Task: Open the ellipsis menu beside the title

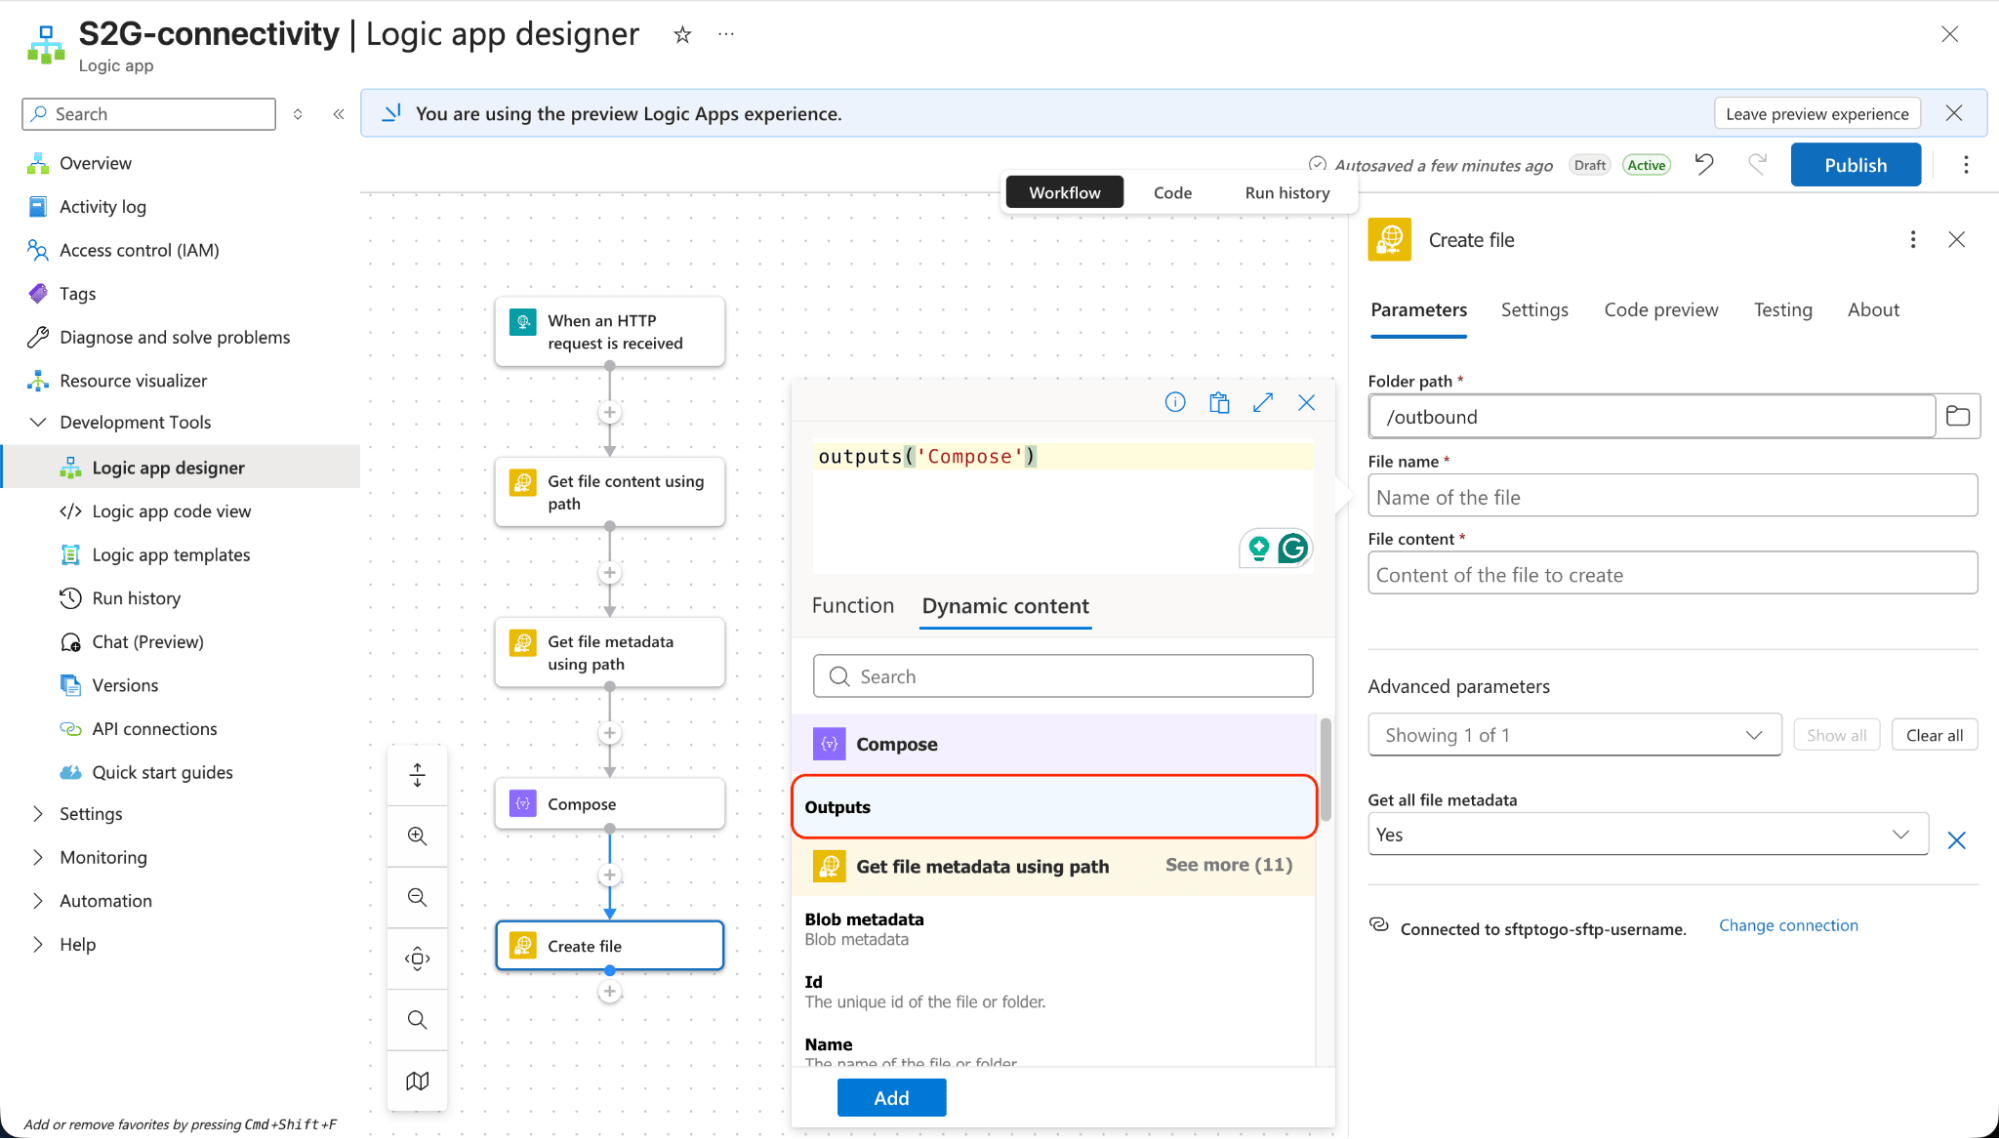Action: tap(726, 35)
